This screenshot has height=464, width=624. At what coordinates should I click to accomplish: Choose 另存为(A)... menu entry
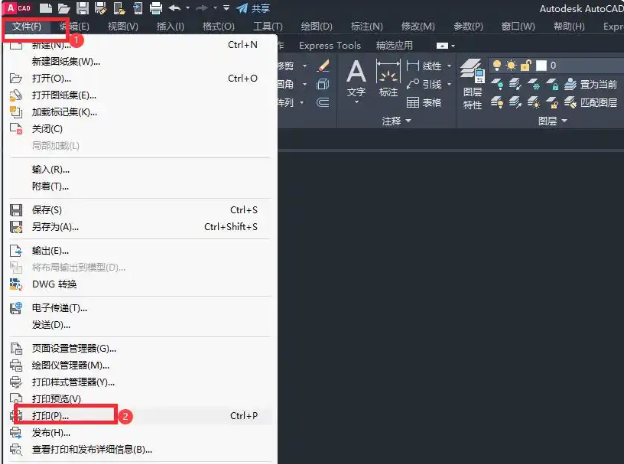coord(139,227)
